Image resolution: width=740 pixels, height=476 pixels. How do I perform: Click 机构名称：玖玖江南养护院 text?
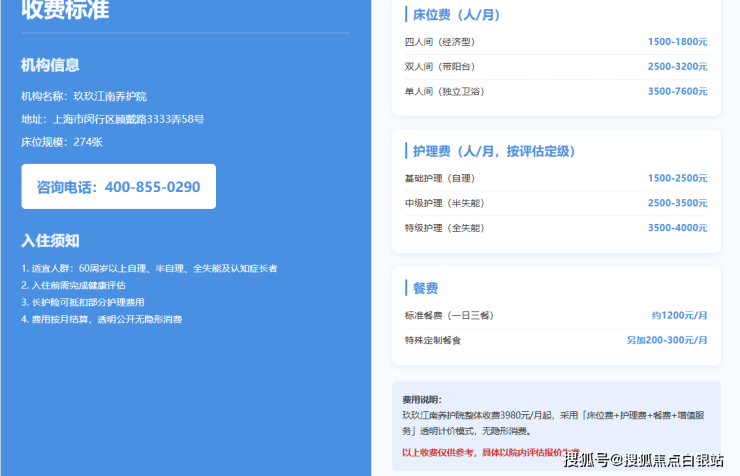(84, 96)
